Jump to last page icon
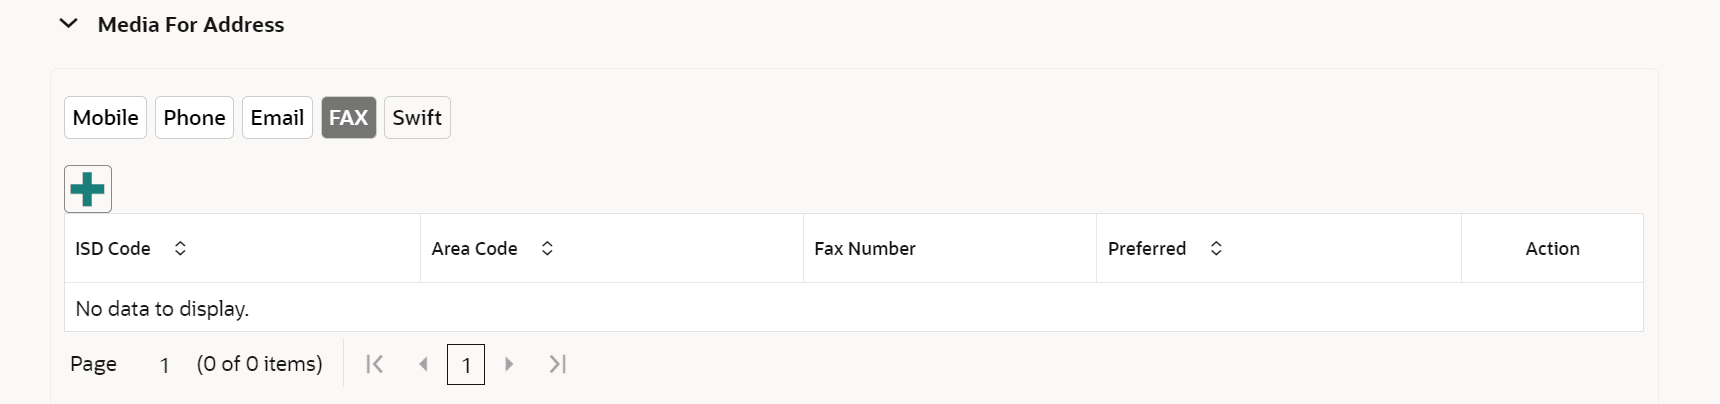 (557, 364)
